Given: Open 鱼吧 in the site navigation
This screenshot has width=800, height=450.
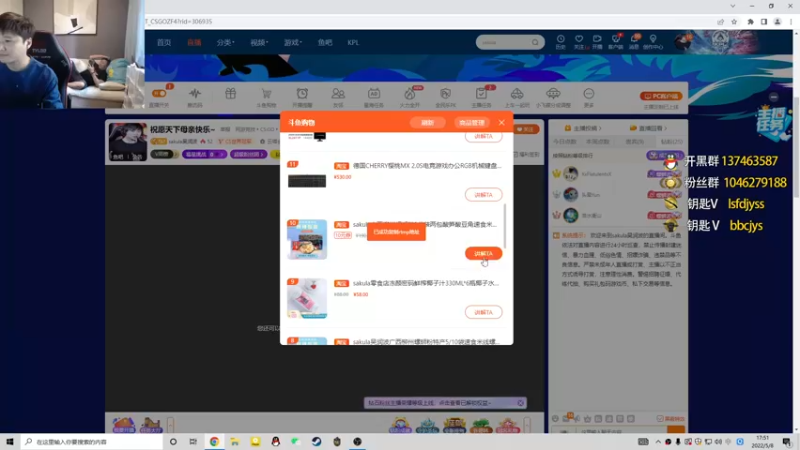Looking at the screenshot, I should [x=324, y=42].
